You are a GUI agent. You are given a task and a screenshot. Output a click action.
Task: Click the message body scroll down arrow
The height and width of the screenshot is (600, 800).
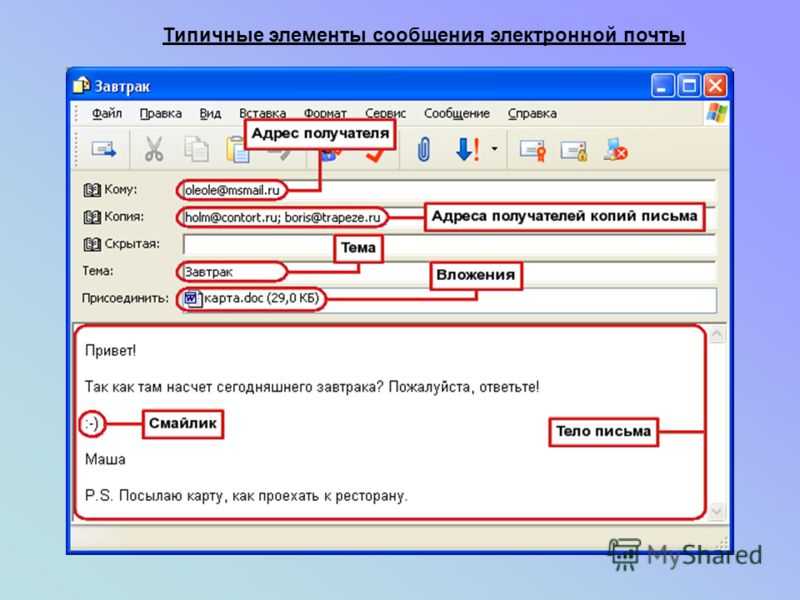tap(717, 511)
